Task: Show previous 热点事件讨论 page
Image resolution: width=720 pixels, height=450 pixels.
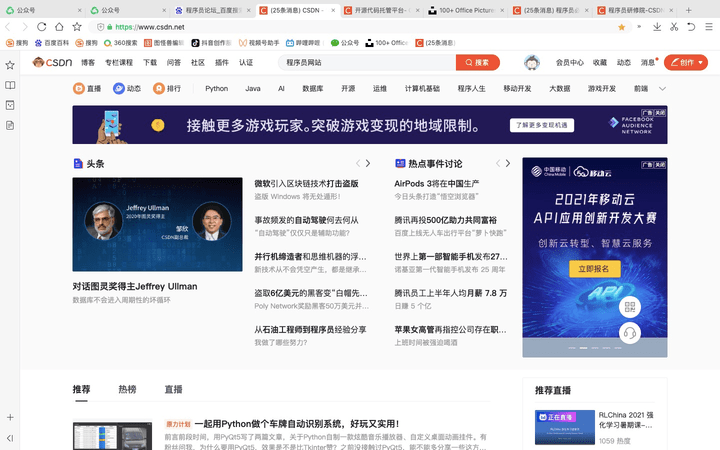Action: [498, 163]
